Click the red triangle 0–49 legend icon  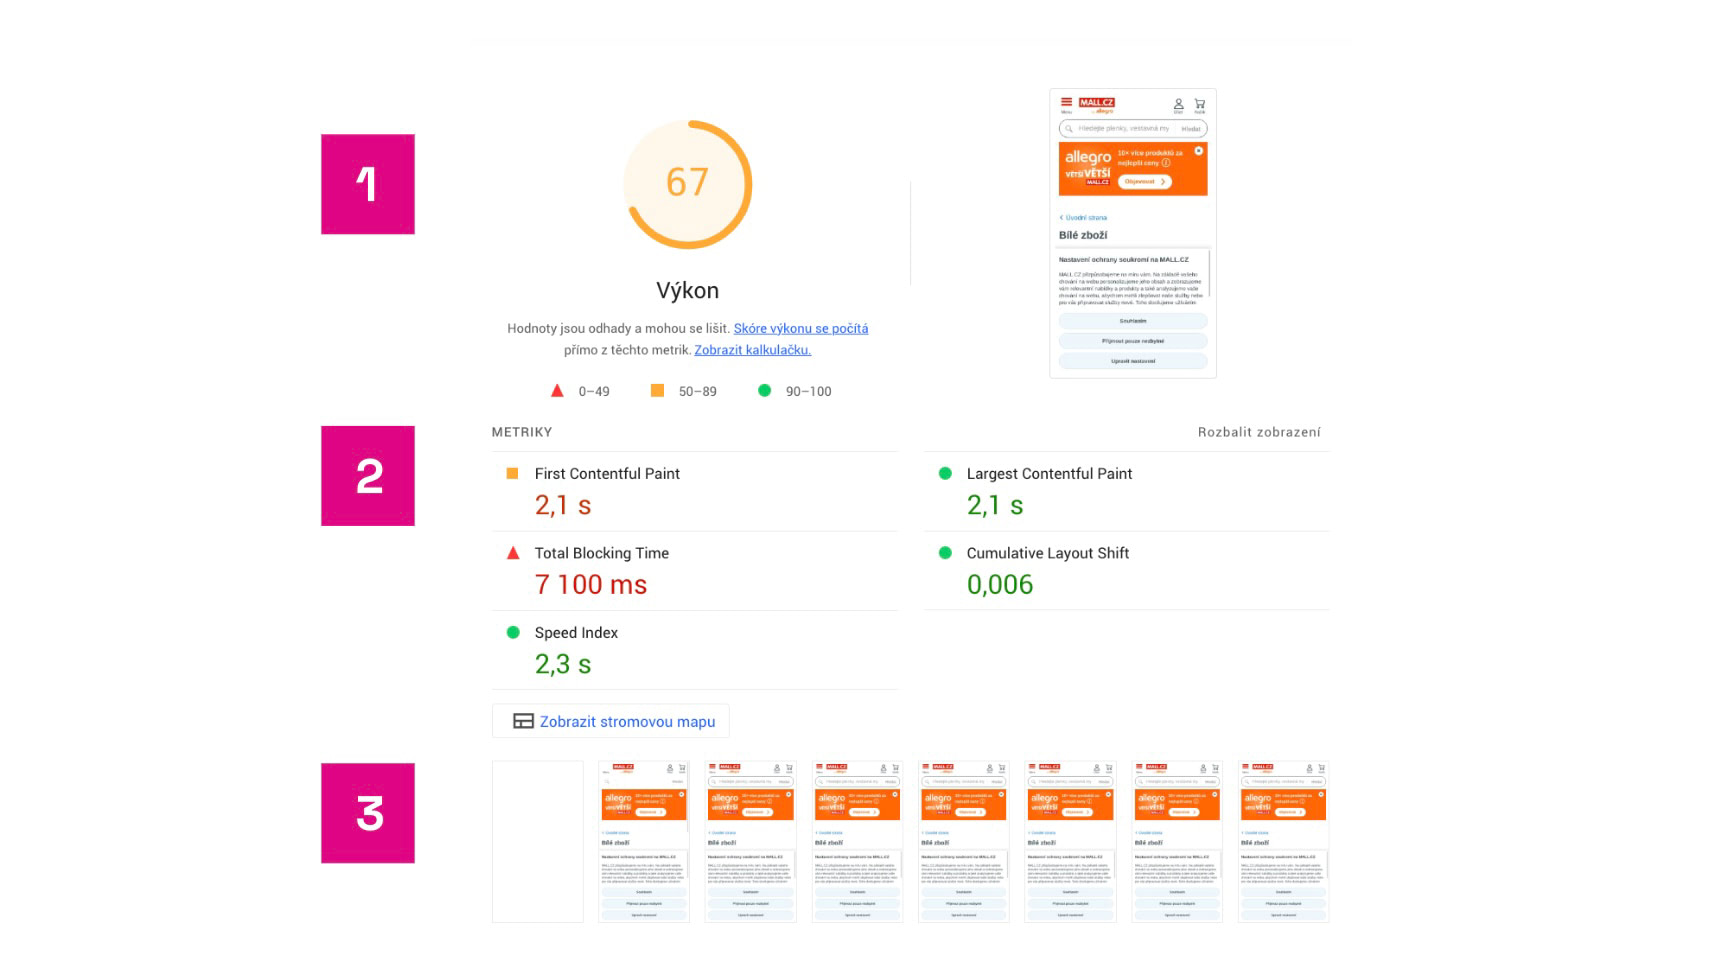[557, 391]
